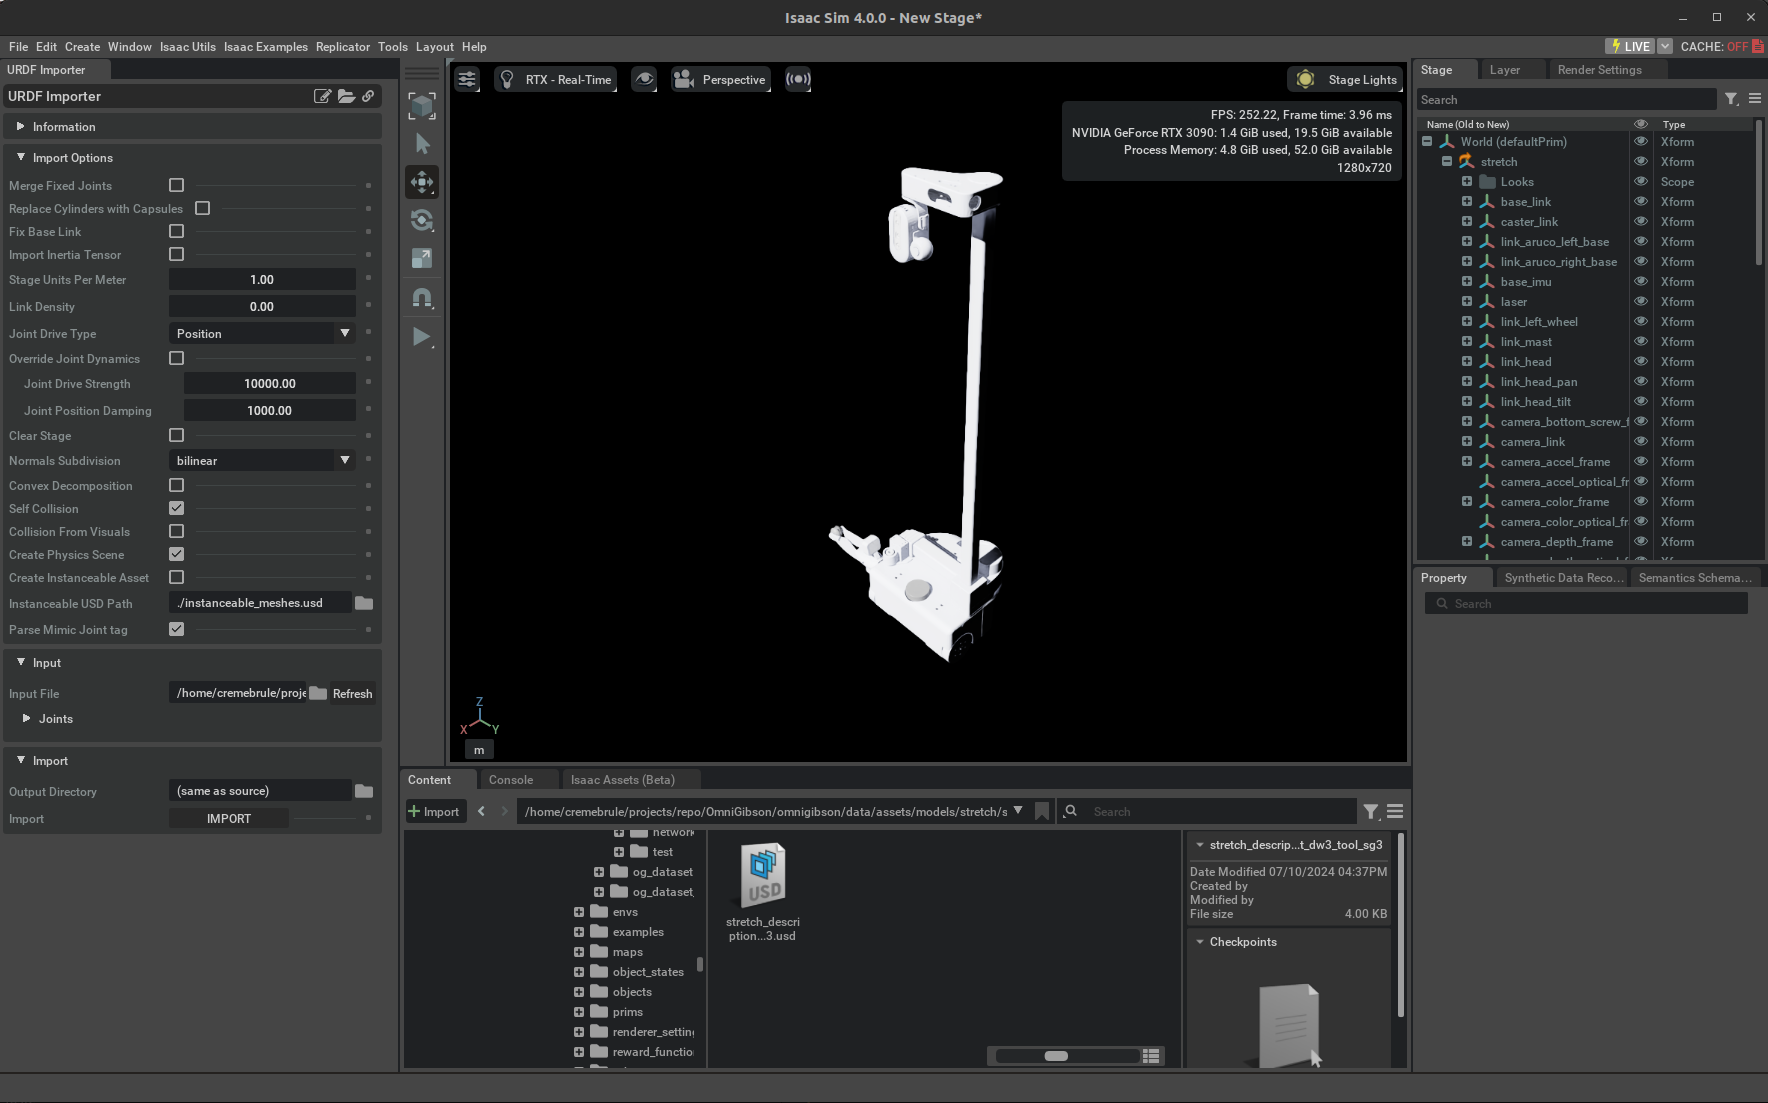Enable the Merge Fixed Joints checkbox
Image resolution: width=1768 pixels, height=1103 pixels.
[176, 185]
